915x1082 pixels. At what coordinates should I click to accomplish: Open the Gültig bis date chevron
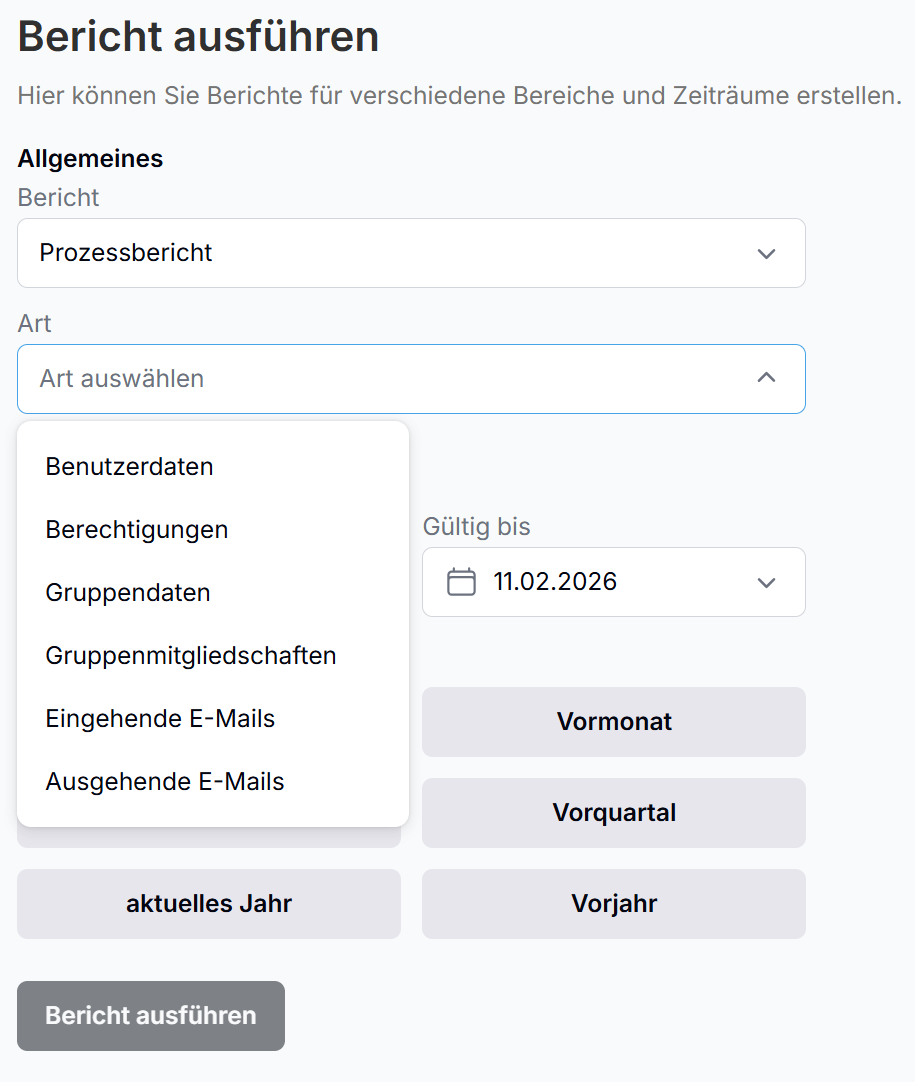pyautogui.click(x=766, y=582)
